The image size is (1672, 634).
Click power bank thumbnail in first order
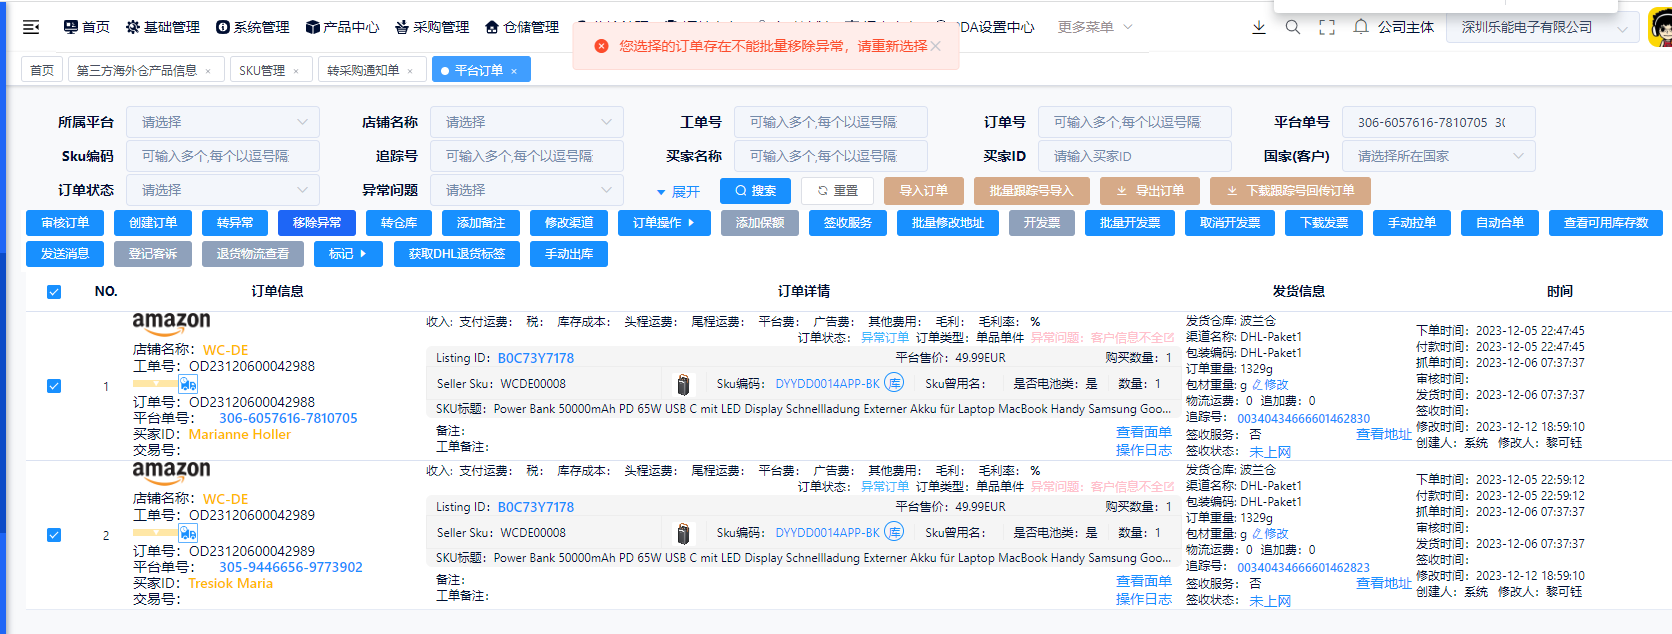pyautogui.click(x=684, y=384)
